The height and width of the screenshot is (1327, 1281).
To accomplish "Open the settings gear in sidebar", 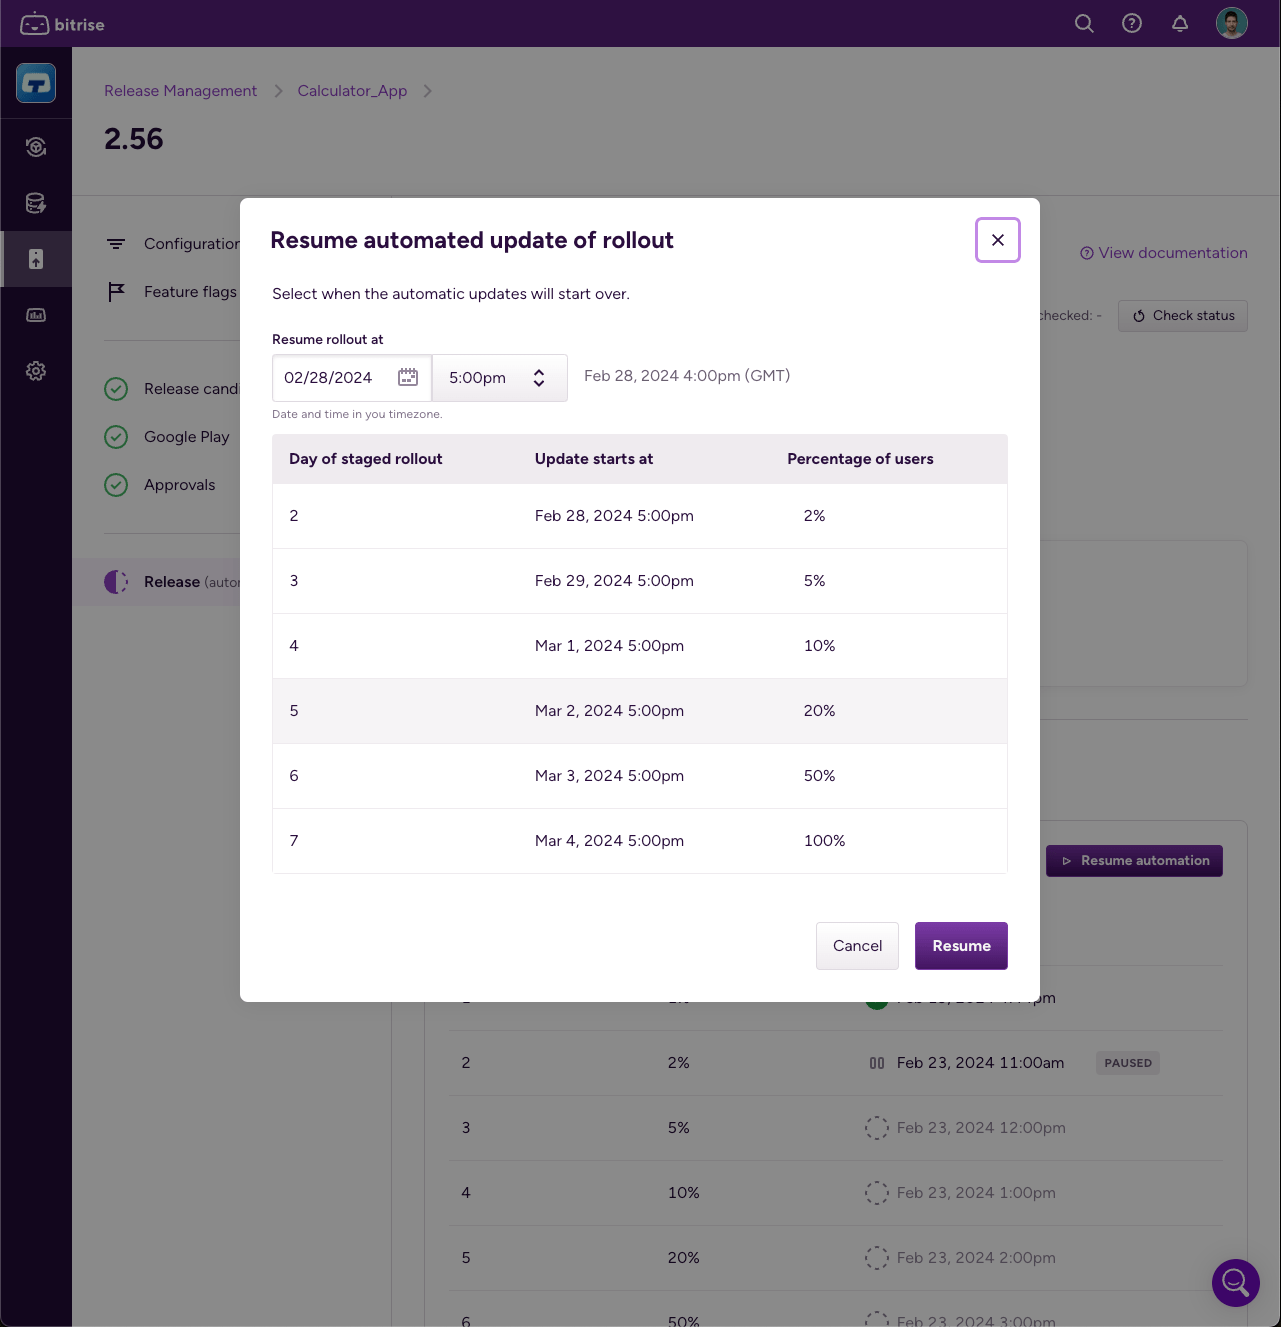I will [x=36, y=371].
